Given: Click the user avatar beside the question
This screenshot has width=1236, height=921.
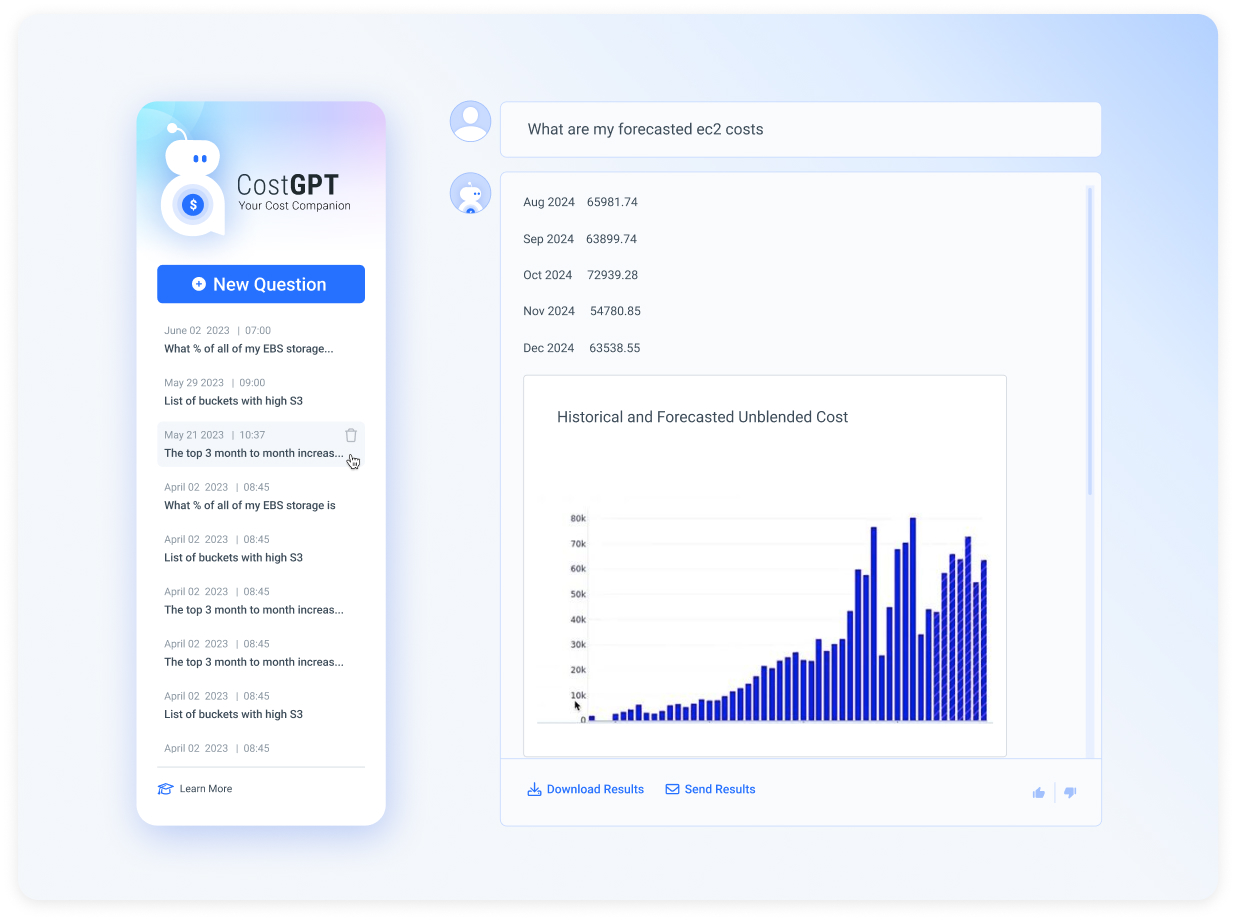Looking at the screenshot, I should point(470,120).
